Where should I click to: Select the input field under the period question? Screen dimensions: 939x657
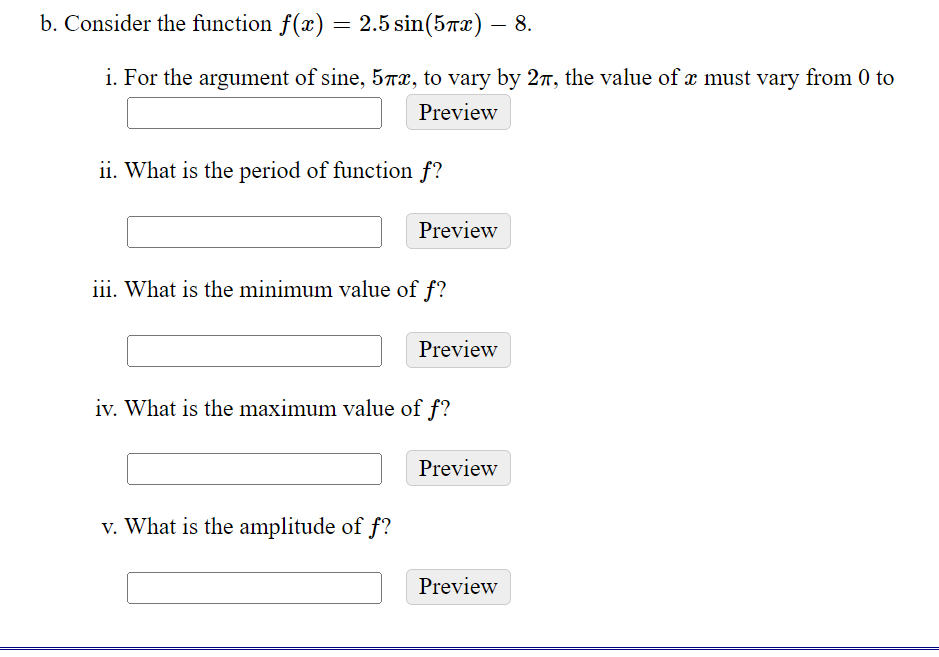click(x=253, y=231)
